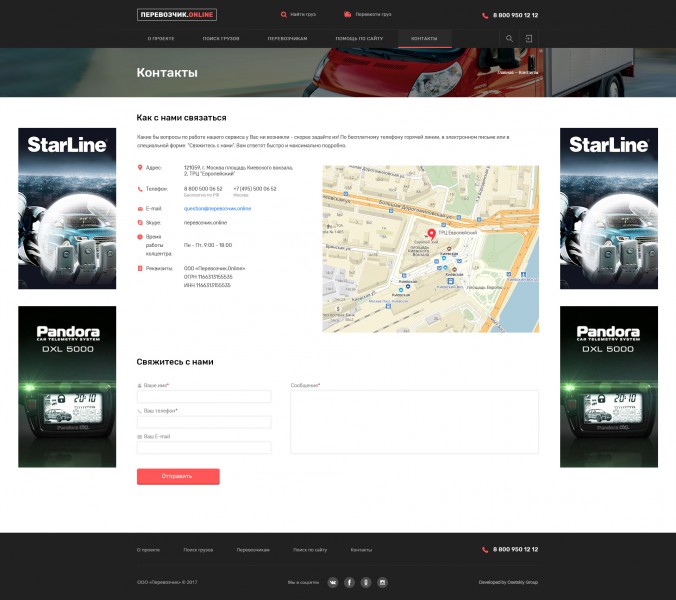Click the Свяжитесь с нами heading
The image size is (676, 600).
tap(175, 362)
